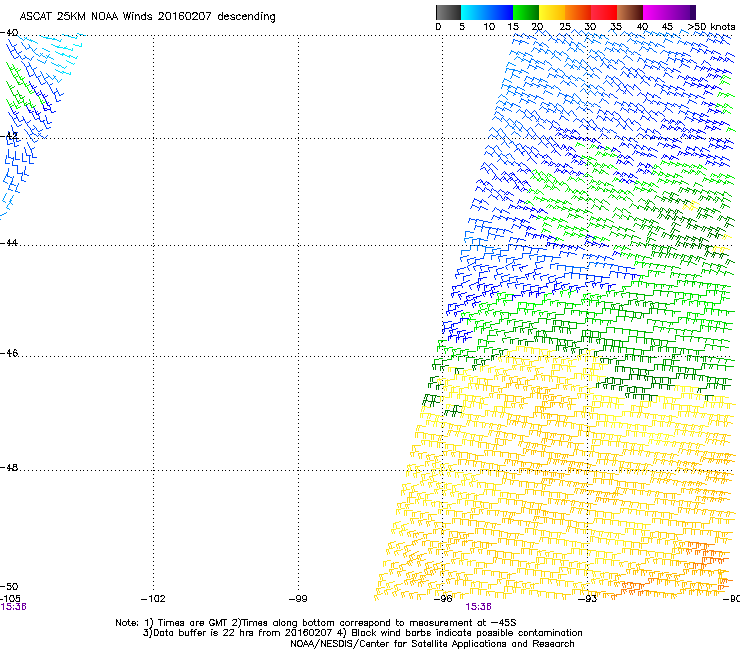The image size is (740, 650).
Task: Click the '>50 knots' legend label
Action: [711, 27]
